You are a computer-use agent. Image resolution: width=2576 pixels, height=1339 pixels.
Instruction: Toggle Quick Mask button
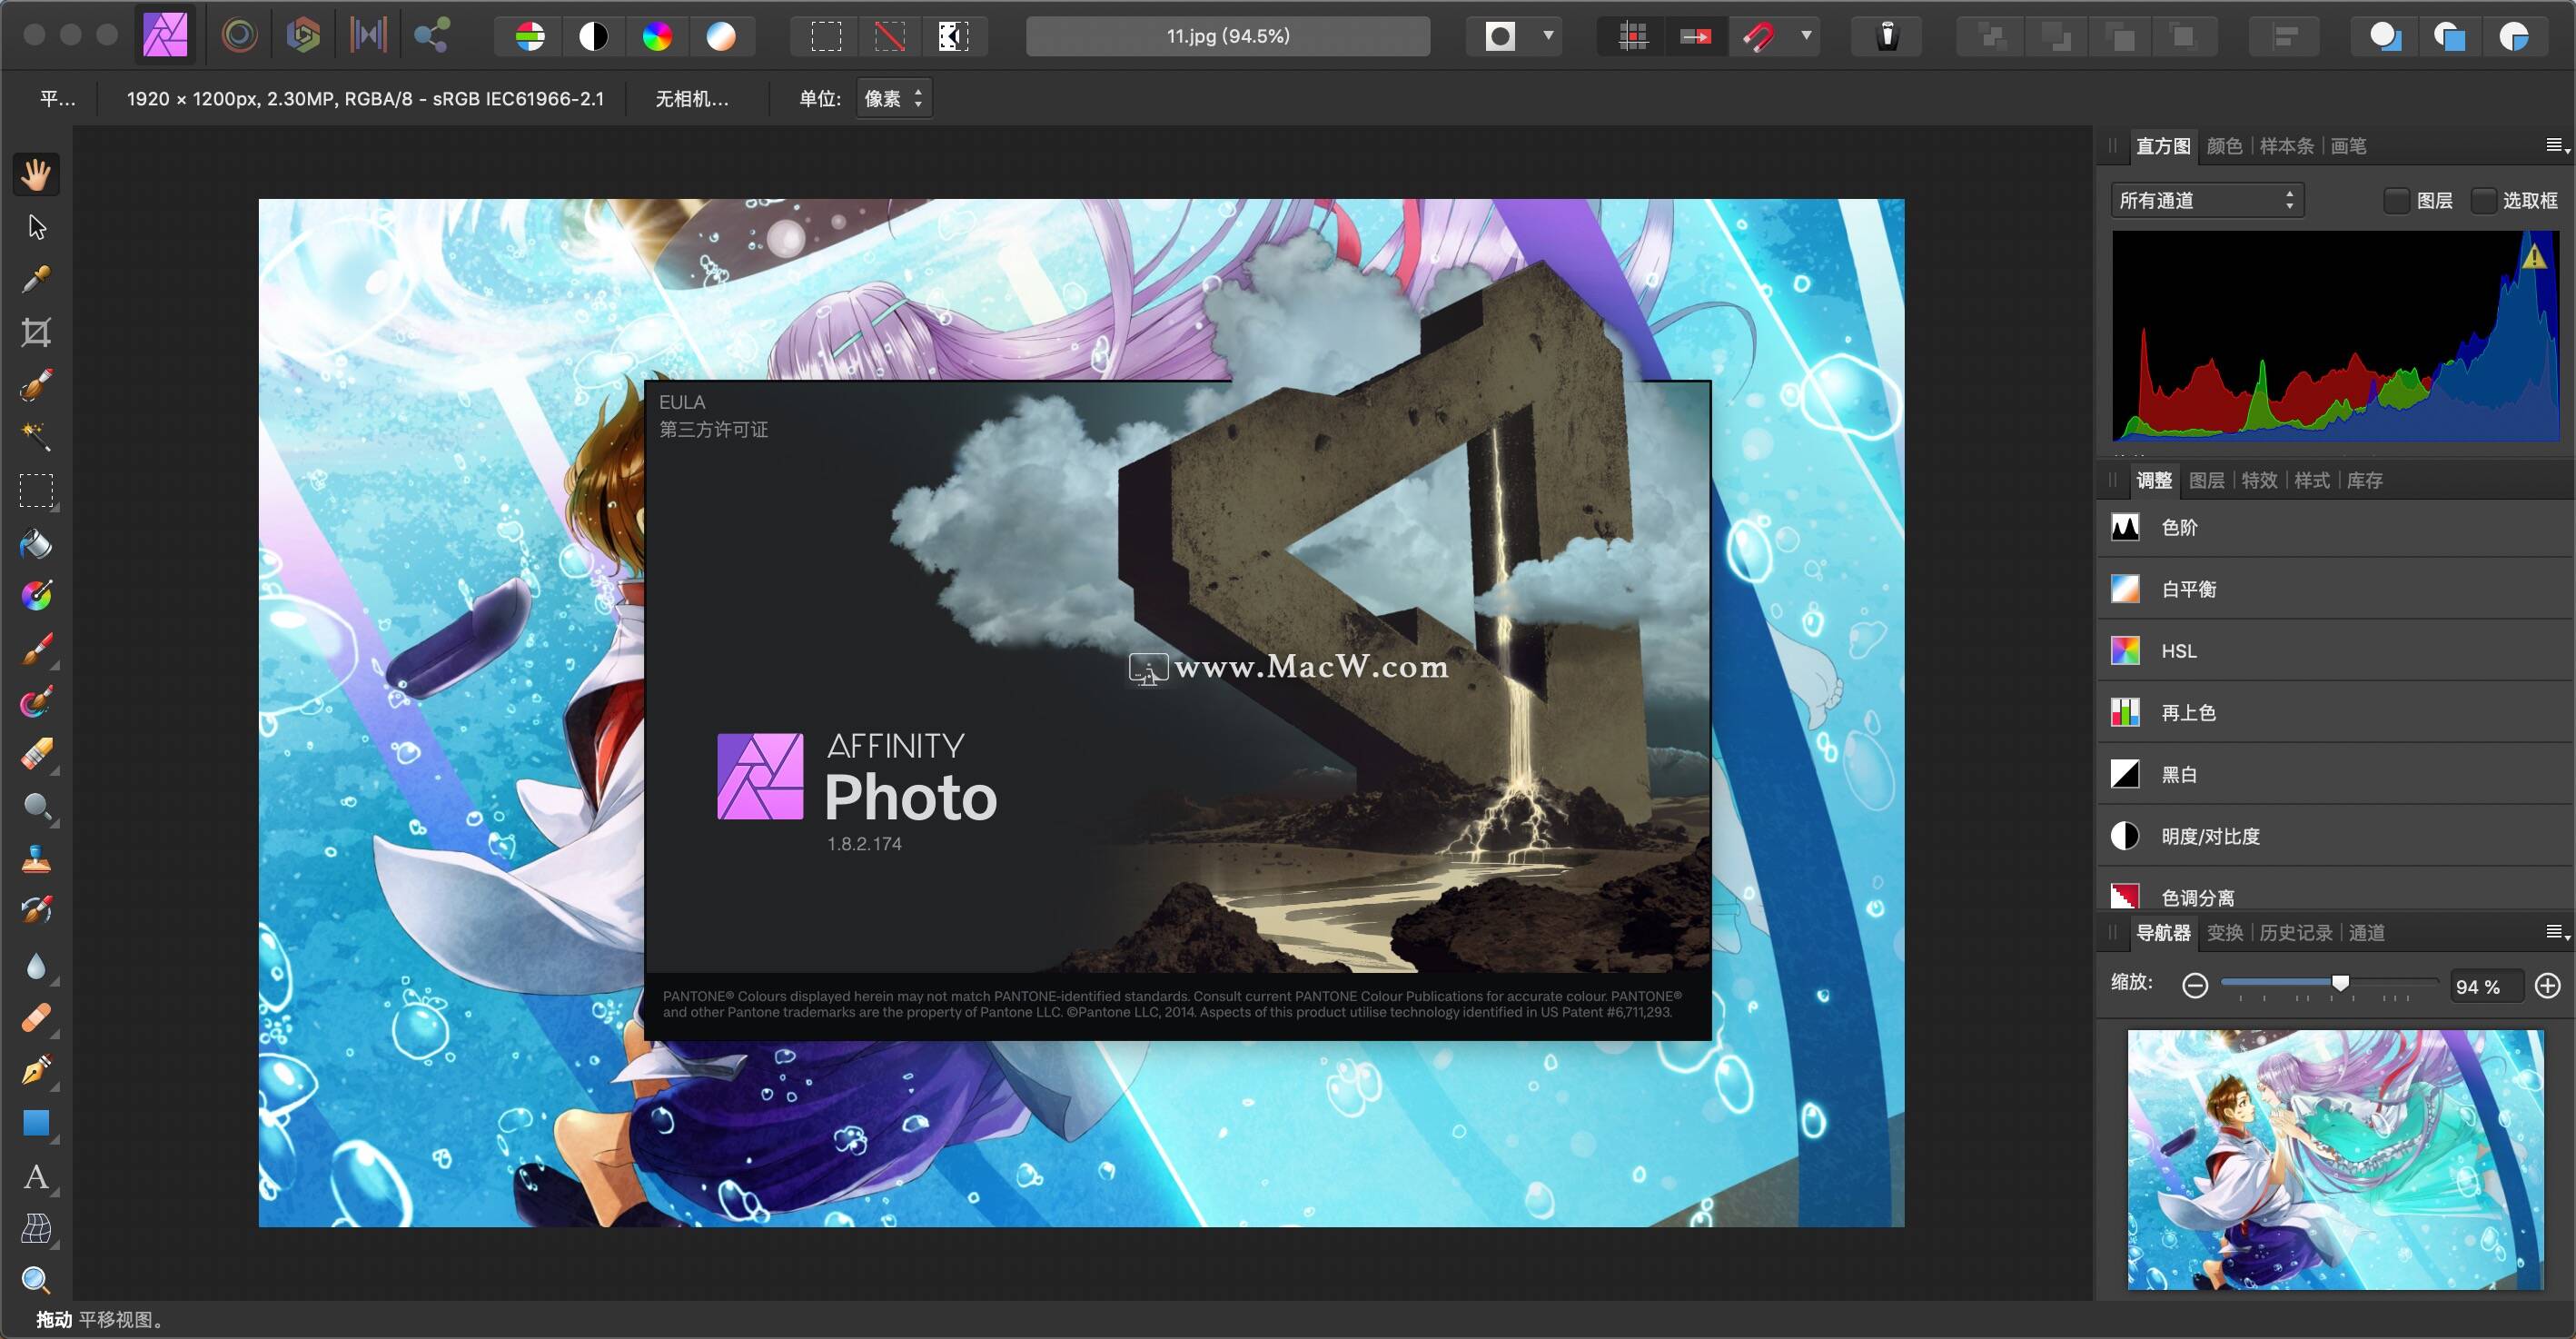click(x=1500, y=37)
